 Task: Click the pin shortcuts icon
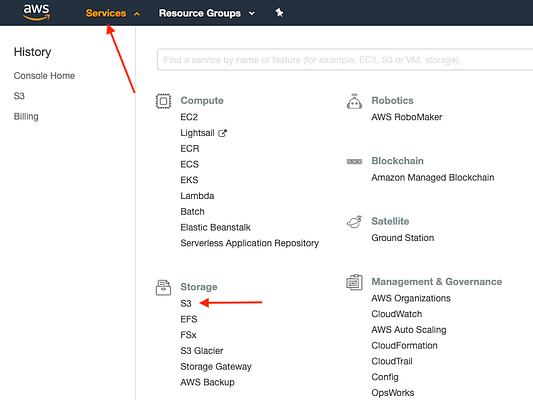click(x=279, y=13)
